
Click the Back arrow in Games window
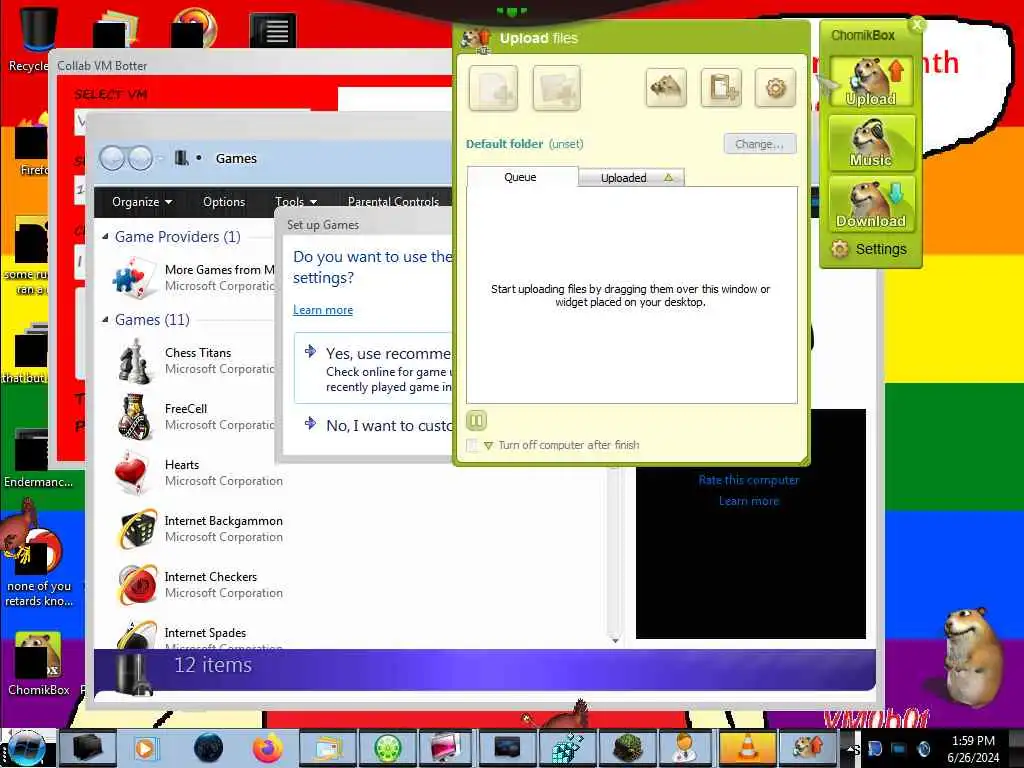click(112, 158)
